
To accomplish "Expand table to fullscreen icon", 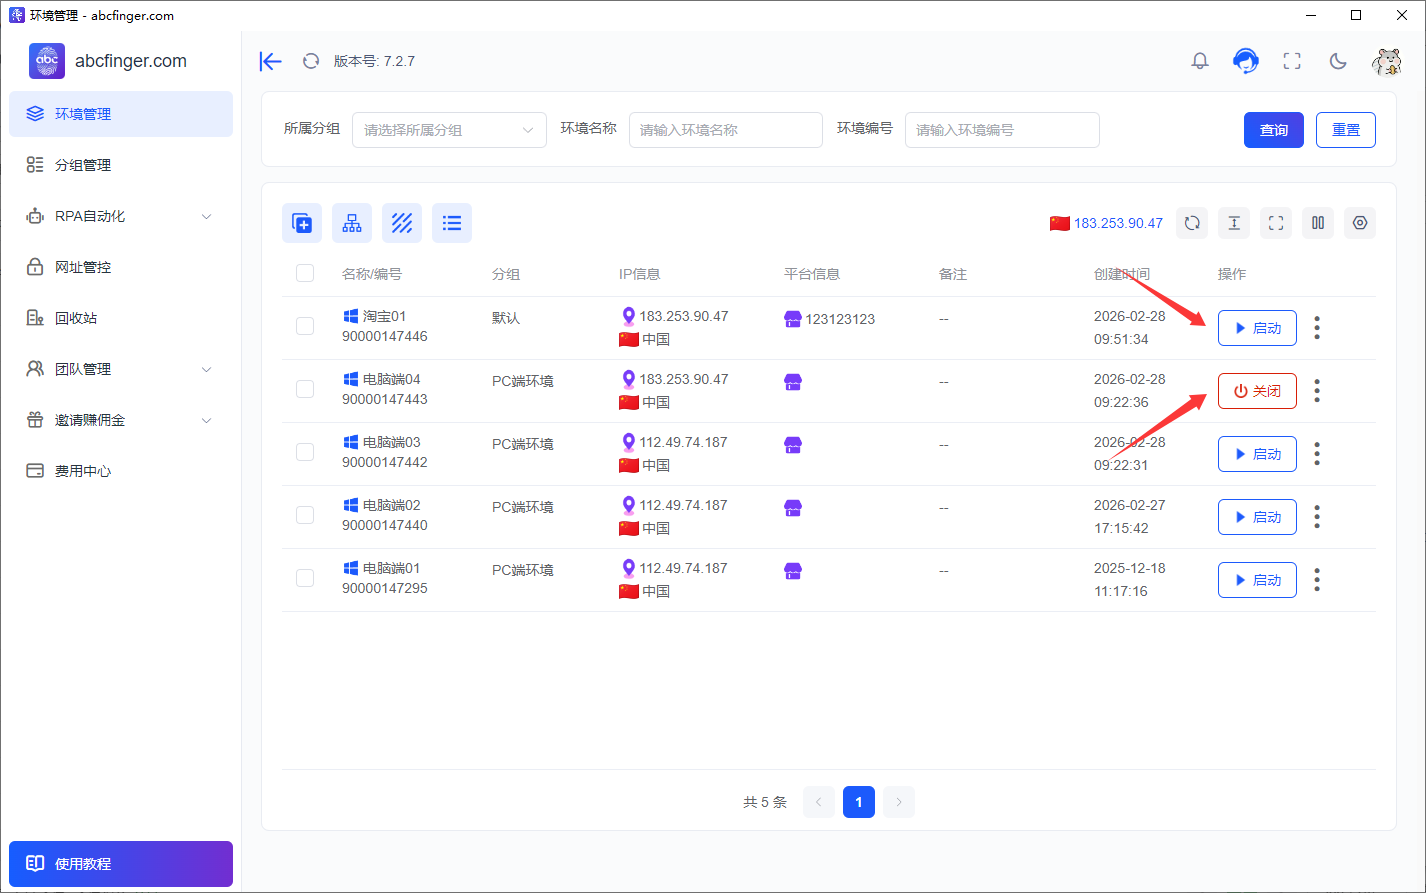I will (1276, 223).
